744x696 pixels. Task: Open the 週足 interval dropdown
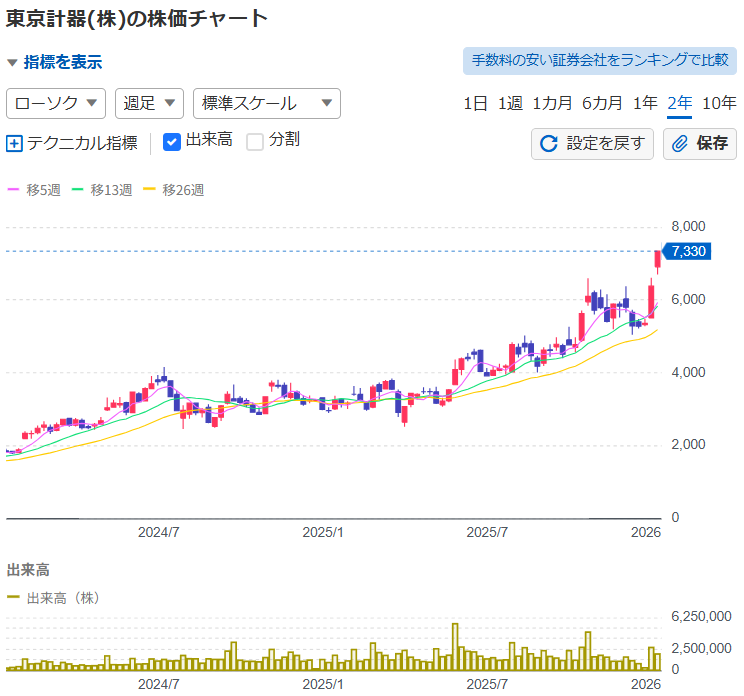(x=150, y=103)
